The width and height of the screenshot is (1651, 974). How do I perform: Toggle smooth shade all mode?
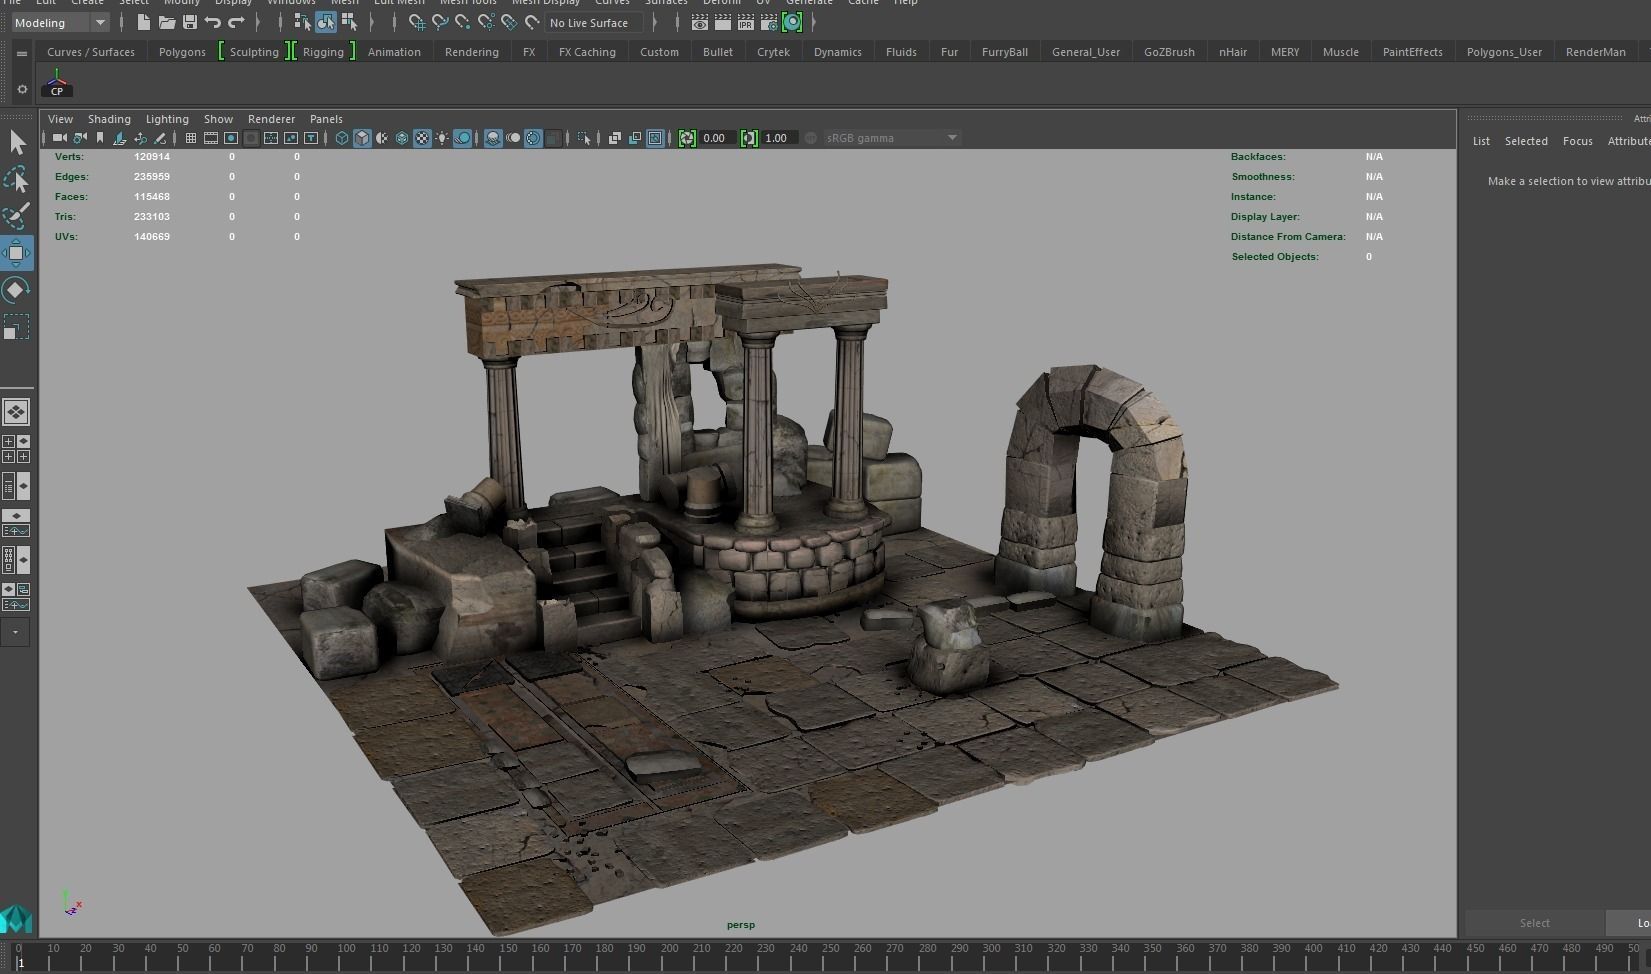pos(362,138)
